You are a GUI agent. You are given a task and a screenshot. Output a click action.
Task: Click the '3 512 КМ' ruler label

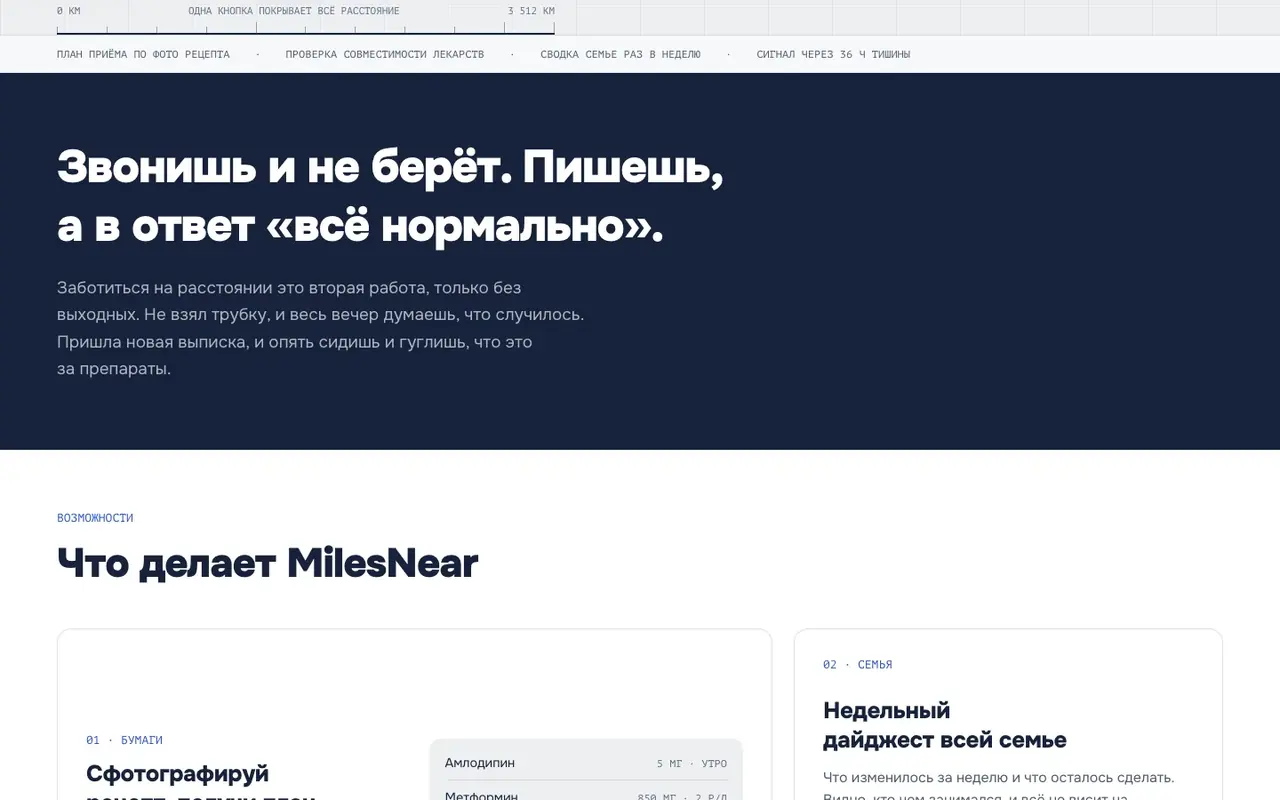click(531, 11)
